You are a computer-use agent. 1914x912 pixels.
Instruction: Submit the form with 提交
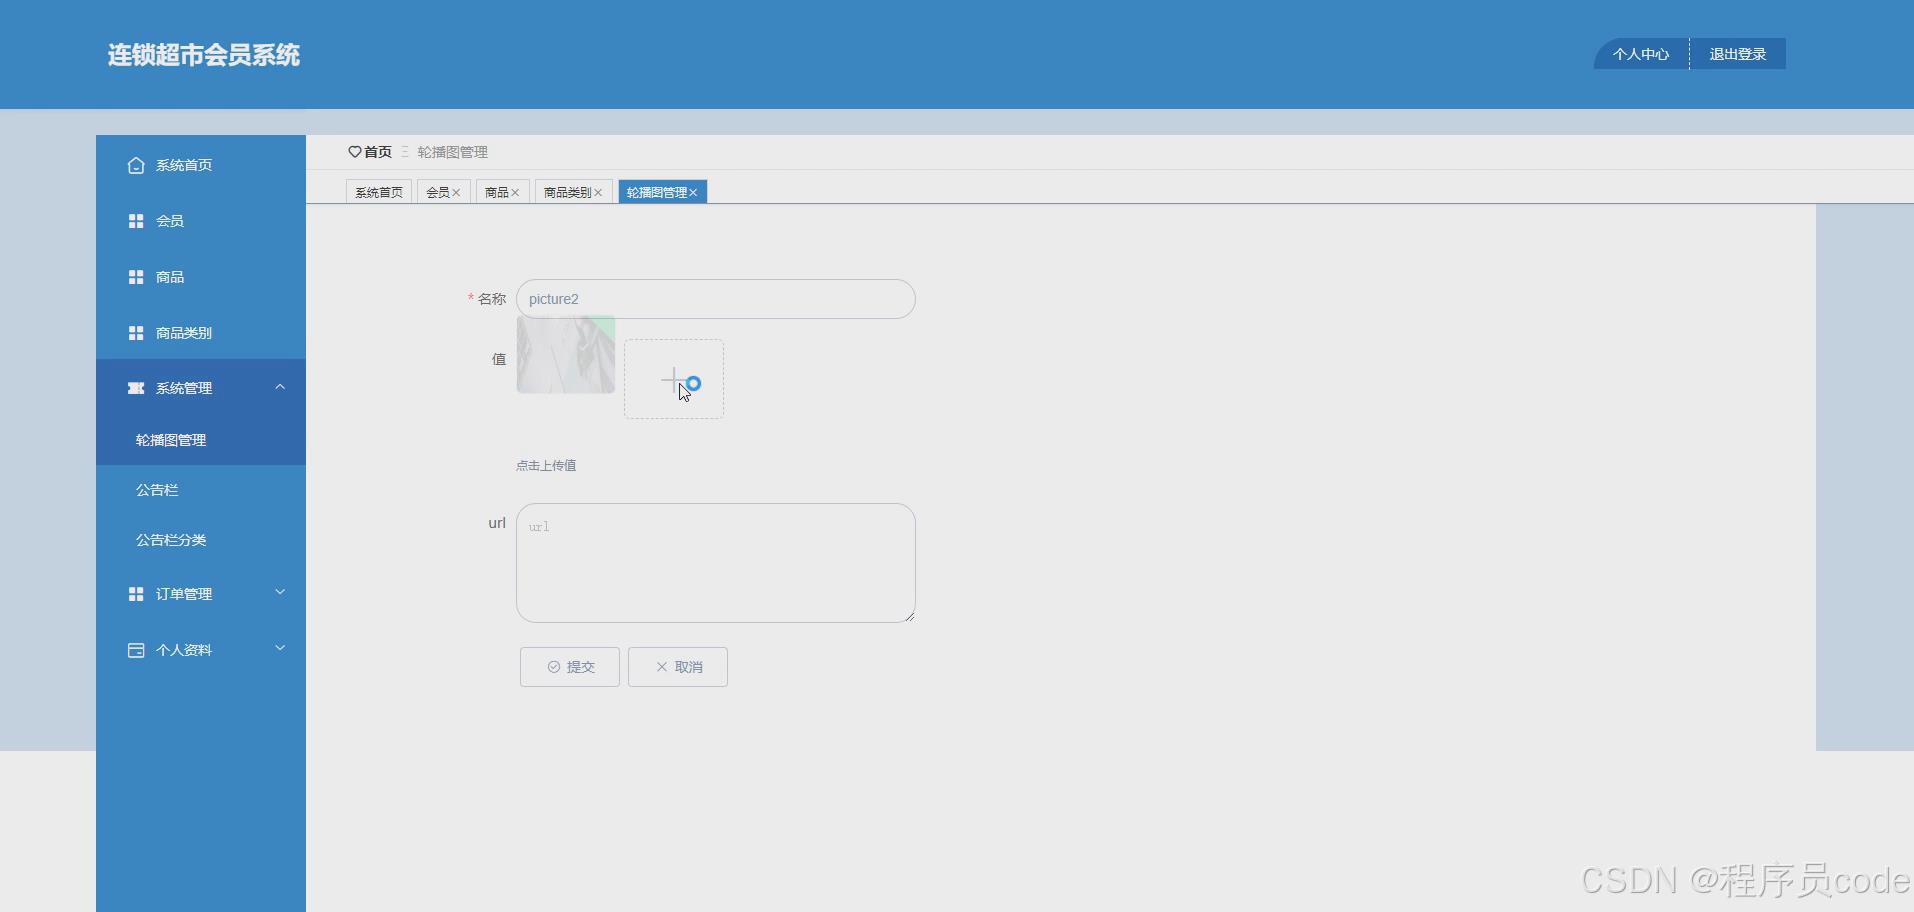[570, 667]
